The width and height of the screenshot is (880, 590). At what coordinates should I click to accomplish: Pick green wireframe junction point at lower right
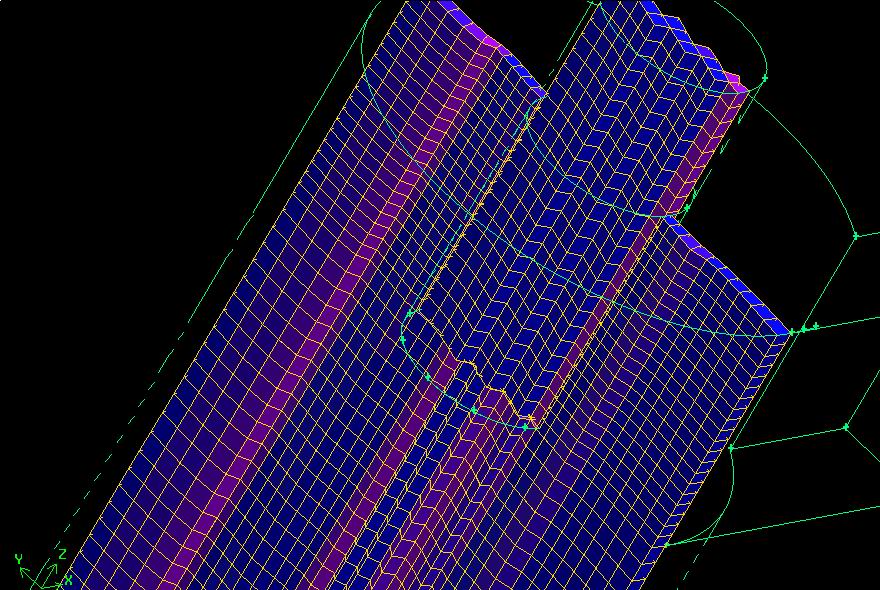[x=845, y=428]
